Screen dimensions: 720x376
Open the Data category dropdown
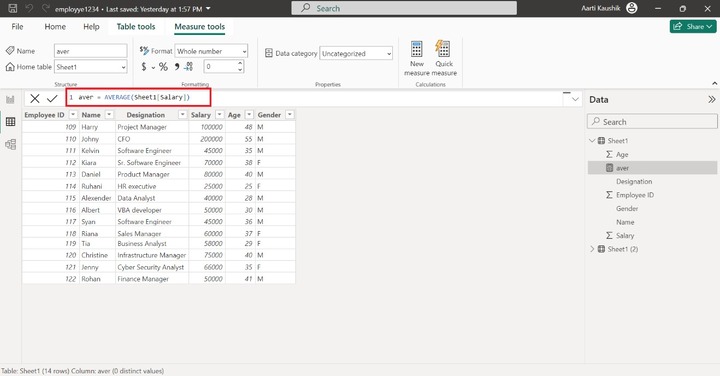coord(356,53)
